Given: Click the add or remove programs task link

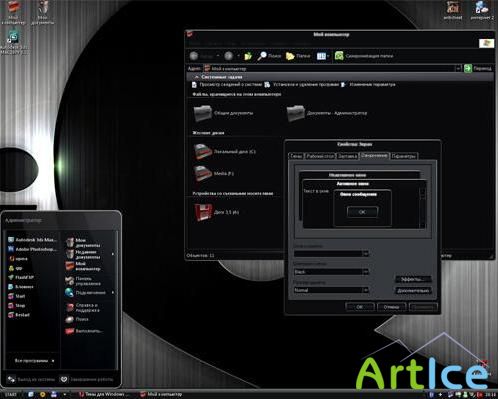Looking at the screenshot, I should (302, 85).
